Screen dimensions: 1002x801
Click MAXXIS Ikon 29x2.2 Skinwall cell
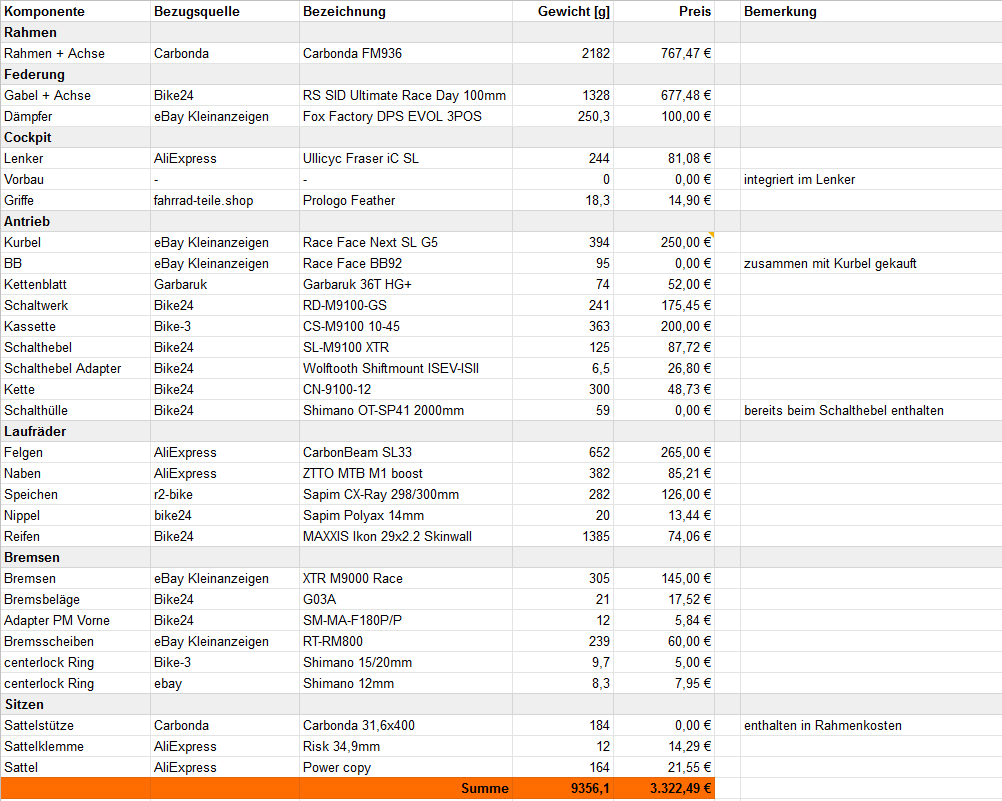(406, 536)
